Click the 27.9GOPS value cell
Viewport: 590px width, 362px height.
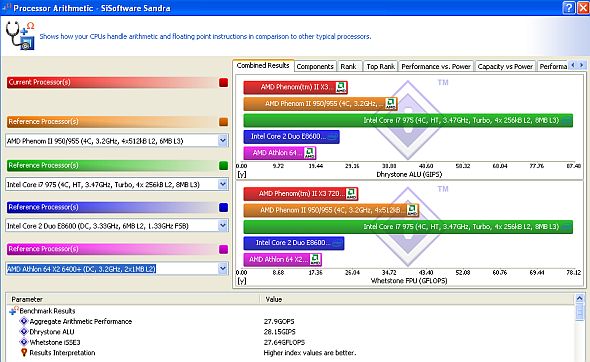tap(279, 321)
